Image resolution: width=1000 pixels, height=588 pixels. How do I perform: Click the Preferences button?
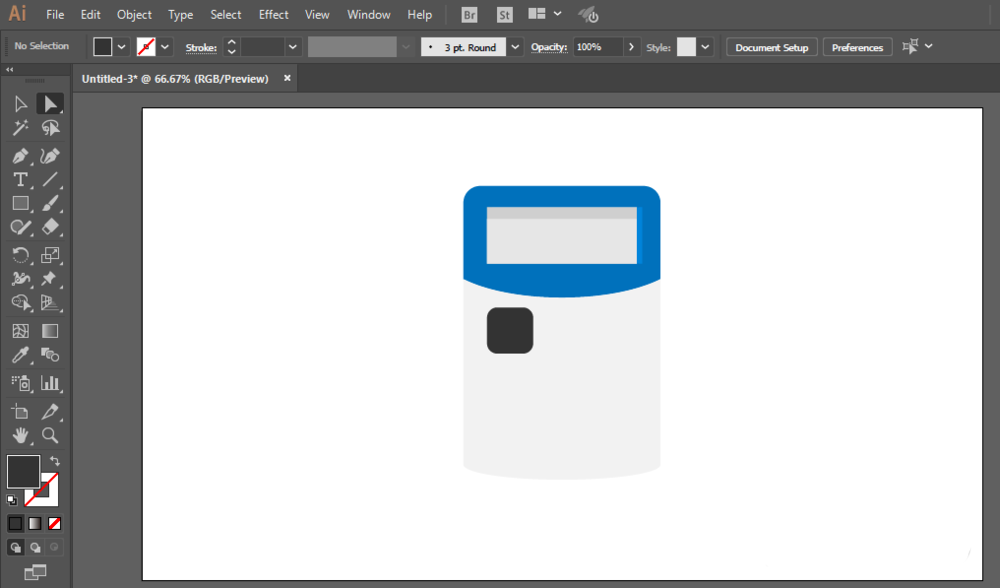tap(857, 47)
